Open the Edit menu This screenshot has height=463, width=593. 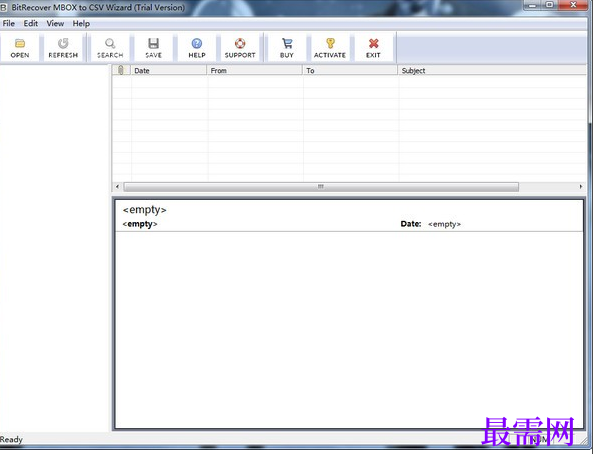point(31,23)
